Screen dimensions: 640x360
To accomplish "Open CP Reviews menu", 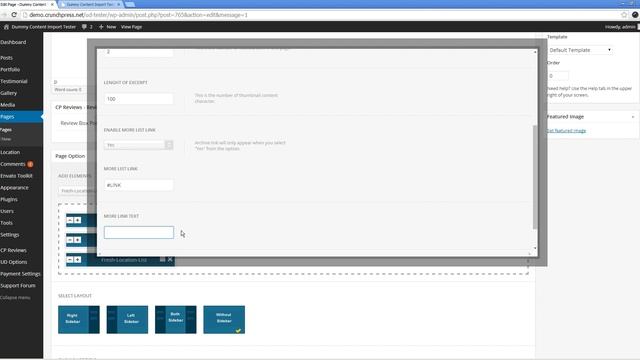I will 13,250.
